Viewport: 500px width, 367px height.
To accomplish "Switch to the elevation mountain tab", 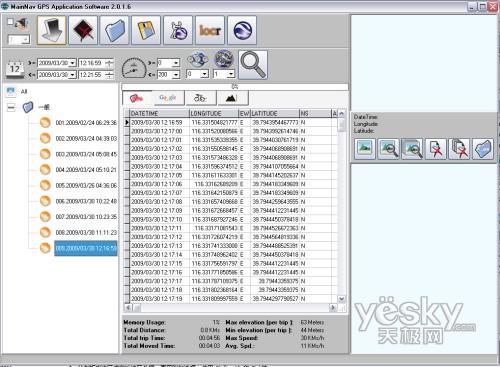I will click(x=232, y=98).
